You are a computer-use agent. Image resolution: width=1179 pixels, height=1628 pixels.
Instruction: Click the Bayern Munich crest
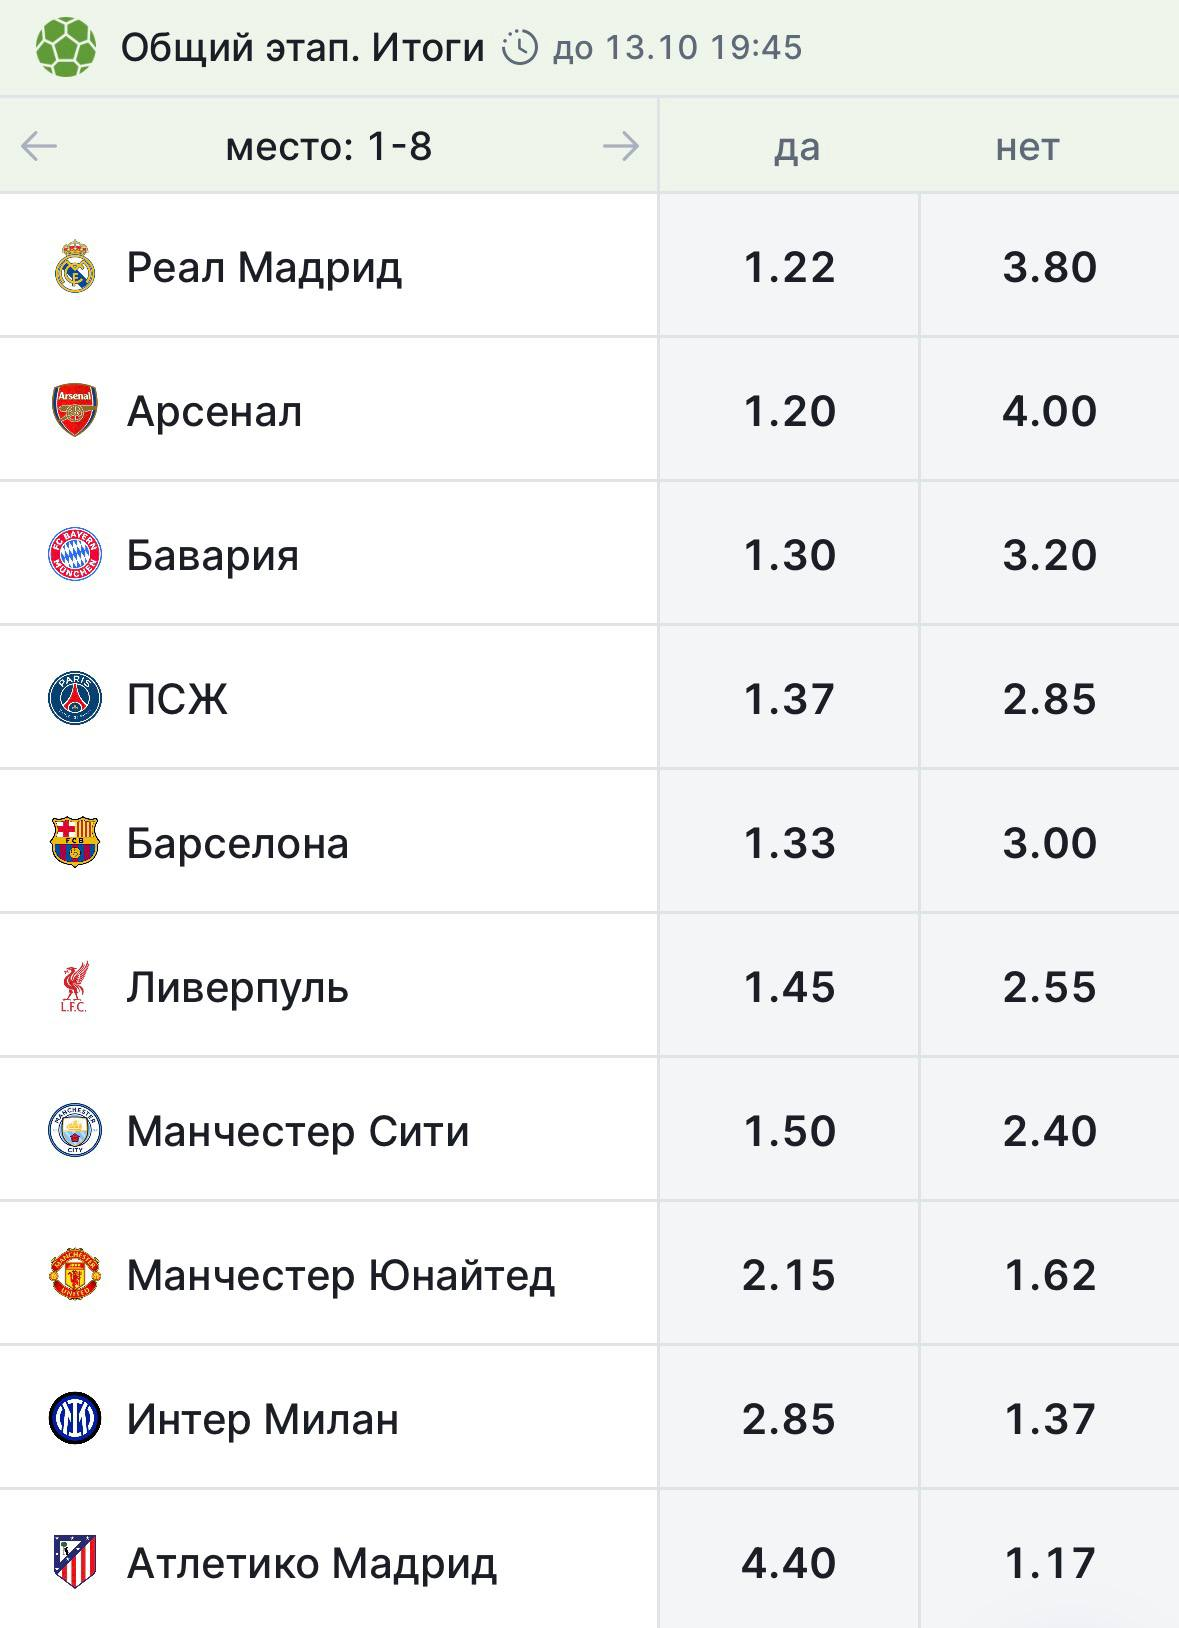[x=75, y=554]
